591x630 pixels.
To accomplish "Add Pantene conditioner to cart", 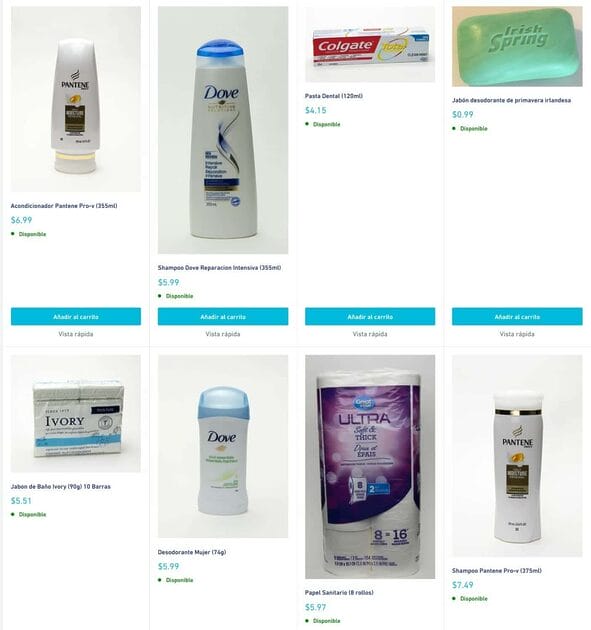I will 76,317.
